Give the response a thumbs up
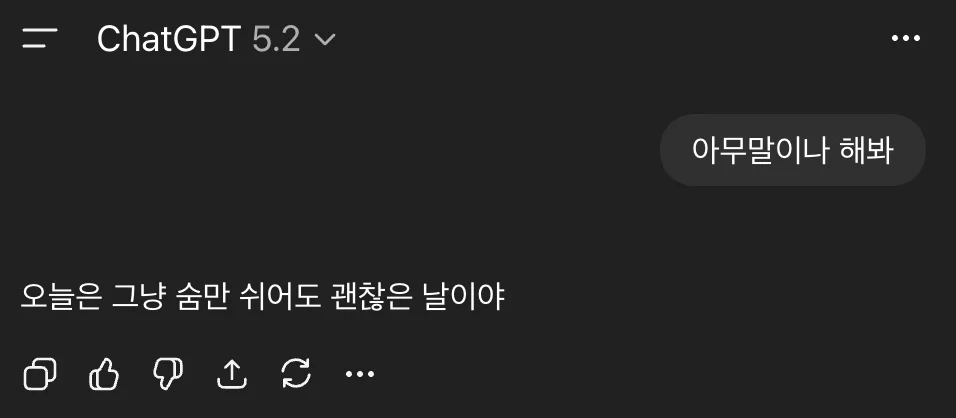This screenshot has width=956, height=418. point(104,374)
